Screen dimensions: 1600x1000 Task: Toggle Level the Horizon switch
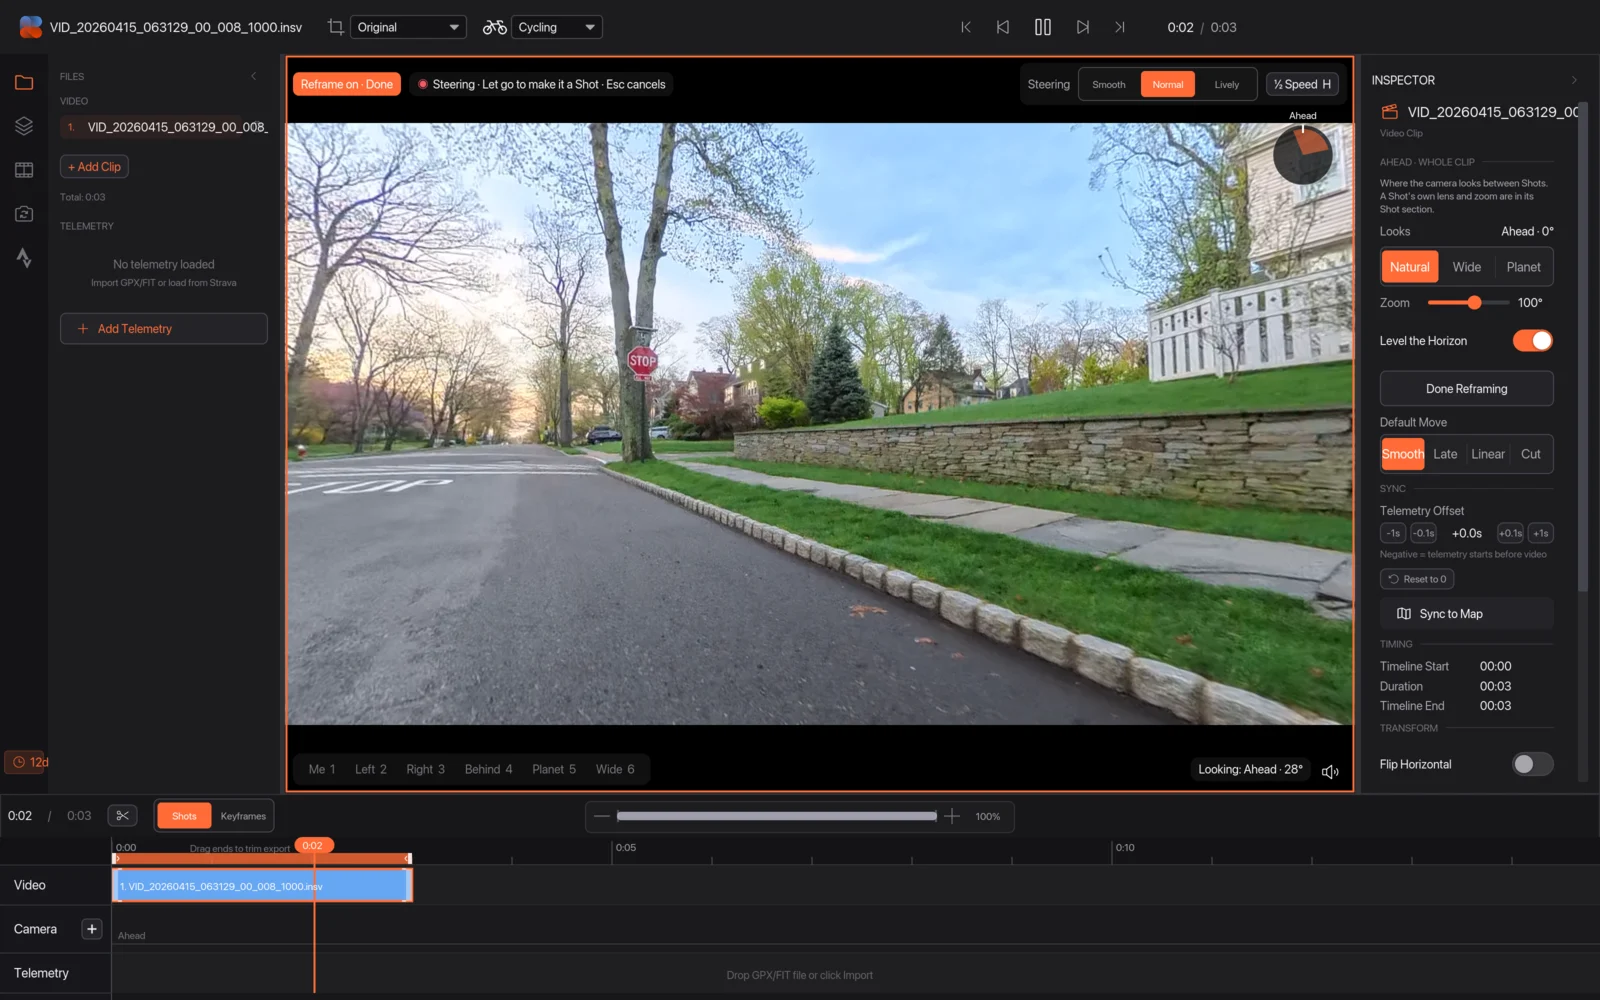pyautogui.click(x=1532, y=341)
